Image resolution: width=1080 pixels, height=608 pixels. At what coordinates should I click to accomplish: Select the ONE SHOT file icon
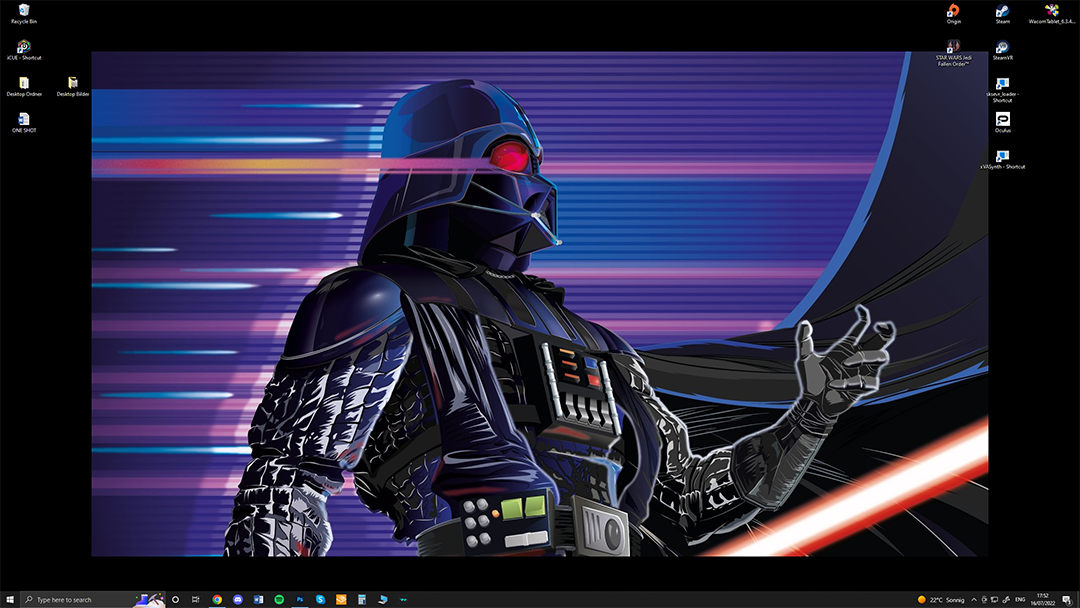tap(24, 123)
